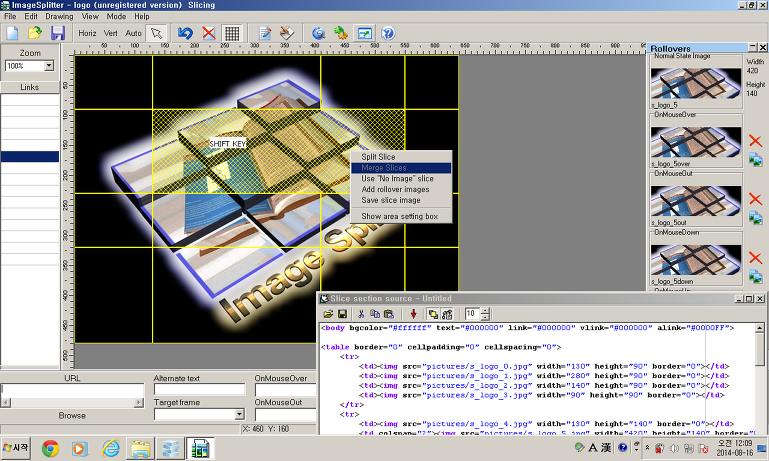Click the green-yellow export gear icon
The image size is (769, 461).
pos(341,33)
